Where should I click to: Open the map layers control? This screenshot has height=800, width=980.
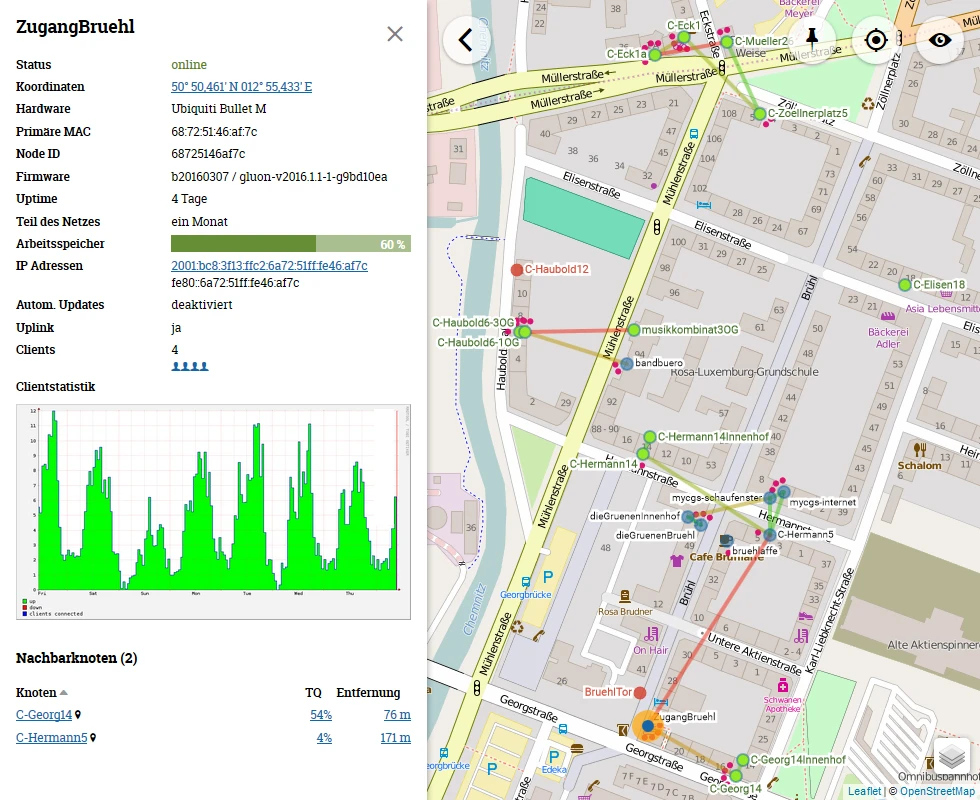[x=951, y=757]
